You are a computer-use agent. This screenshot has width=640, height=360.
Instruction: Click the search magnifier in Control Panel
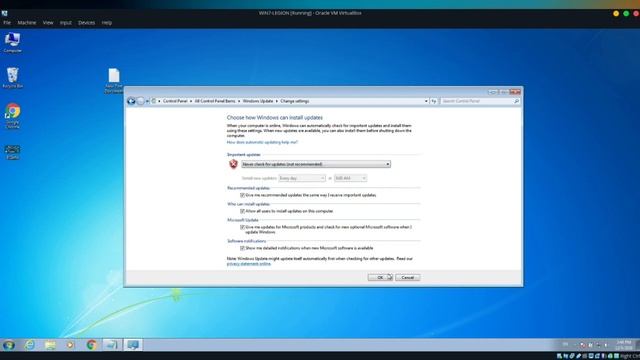tap(516, 101)
